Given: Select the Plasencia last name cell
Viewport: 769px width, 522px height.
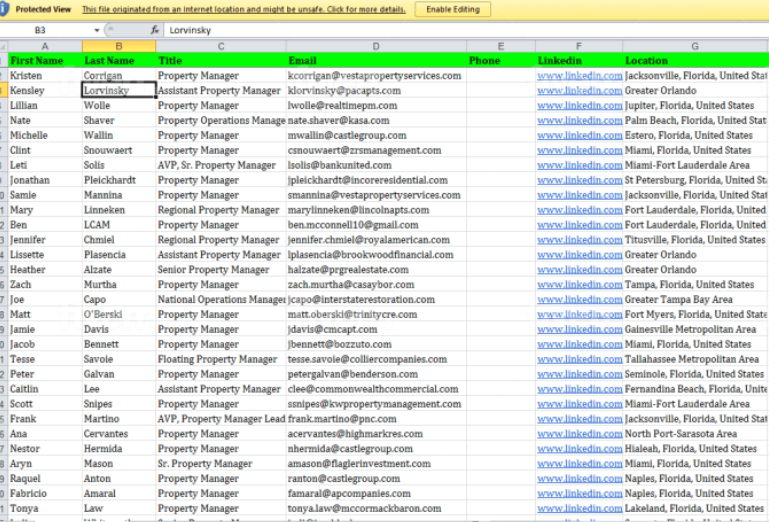Looking at the screenshot, I should [119, 255].
